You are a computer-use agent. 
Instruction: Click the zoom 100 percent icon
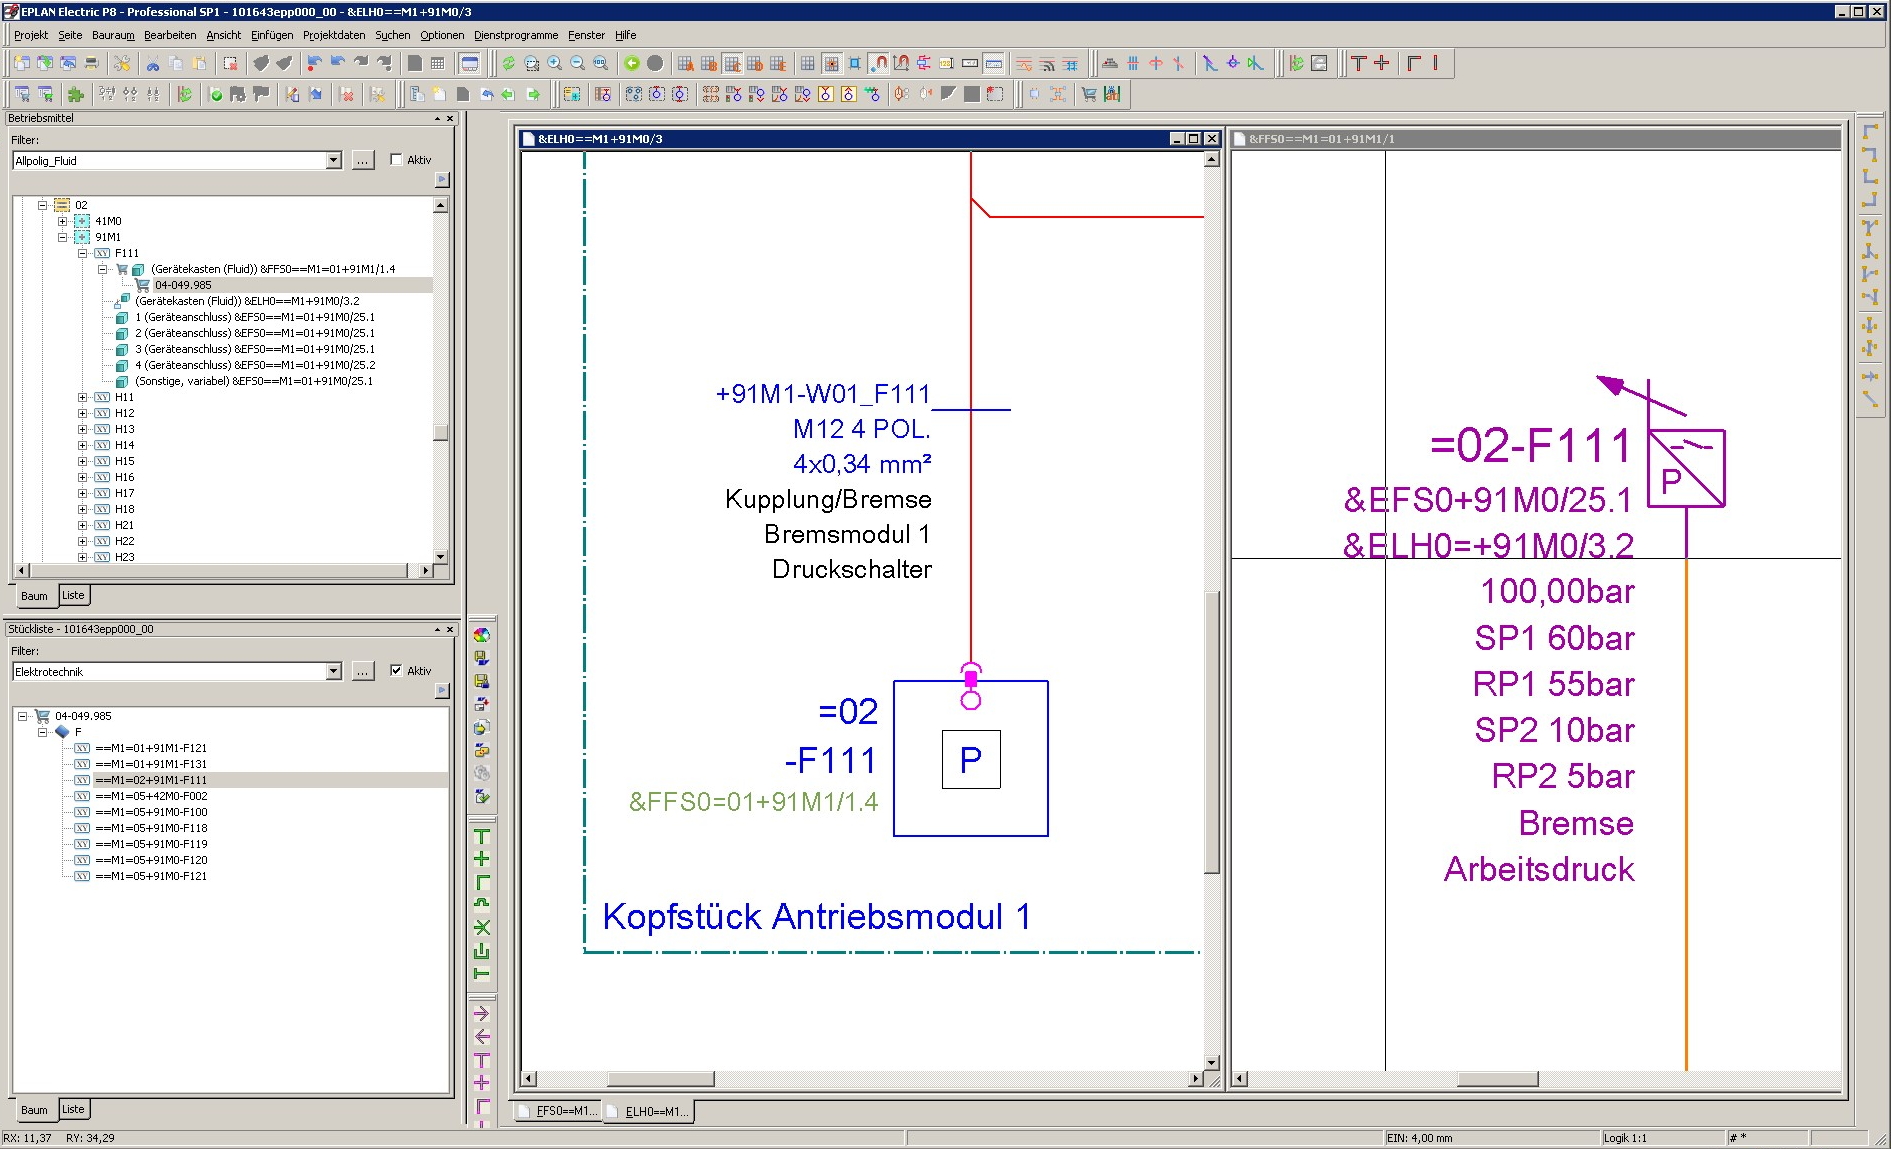point(600,63)
